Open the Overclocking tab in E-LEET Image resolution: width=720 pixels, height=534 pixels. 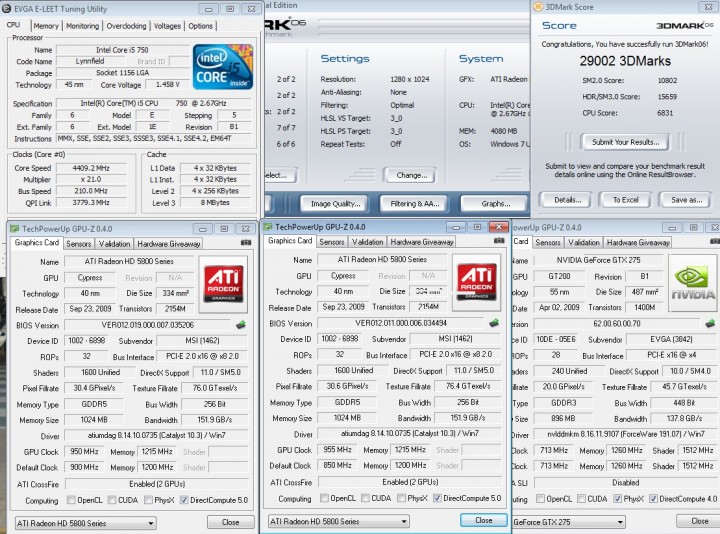click(126, 26)
